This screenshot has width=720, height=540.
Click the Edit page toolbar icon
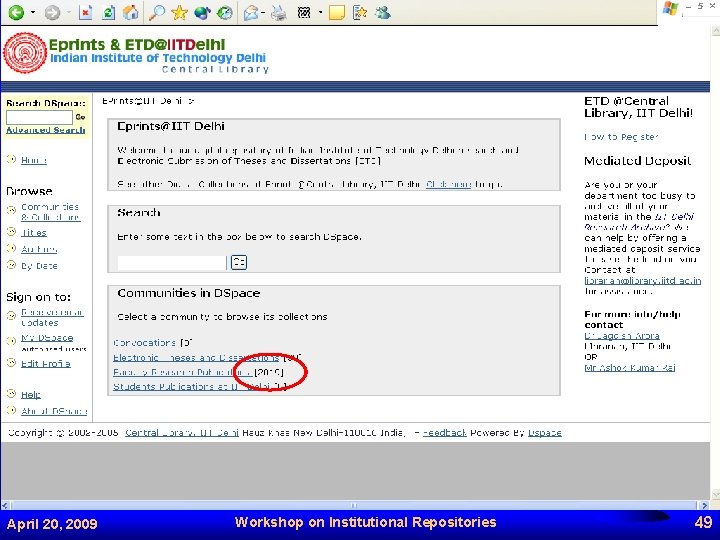point(304,12)
